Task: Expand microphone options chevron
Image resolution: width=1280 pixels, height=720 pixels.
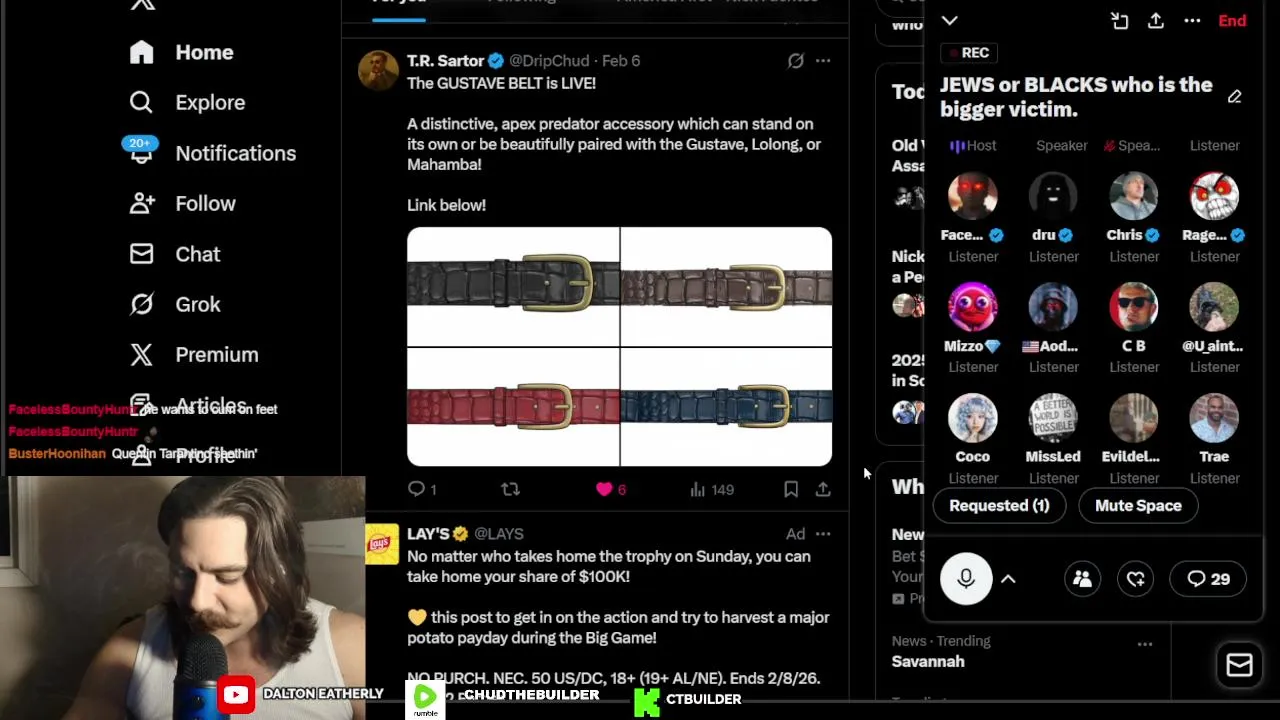Action: [1008, 579]
